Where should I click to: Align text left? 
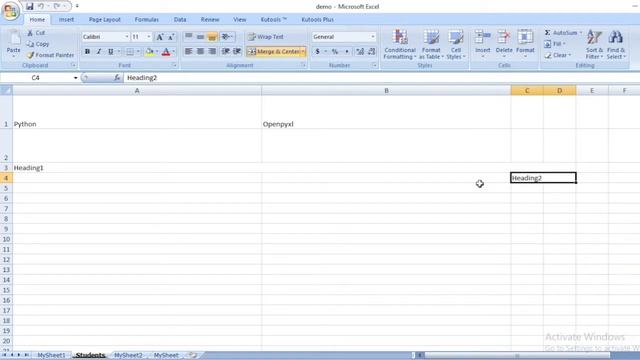pos(189,51)
